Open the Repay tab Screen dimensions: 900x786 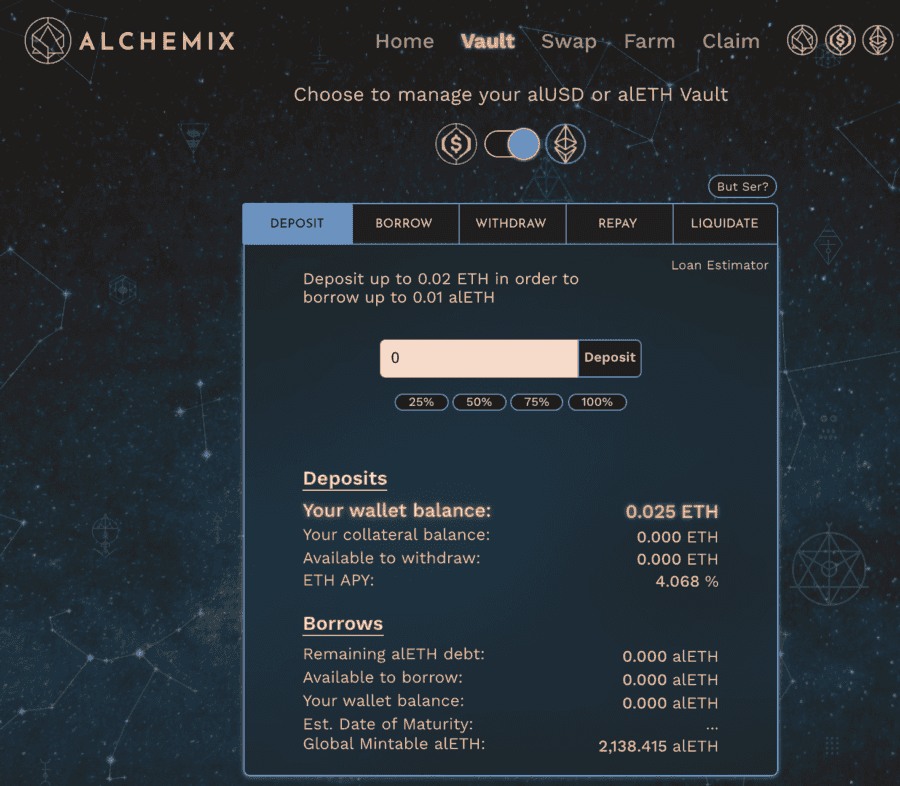(618, 223)
